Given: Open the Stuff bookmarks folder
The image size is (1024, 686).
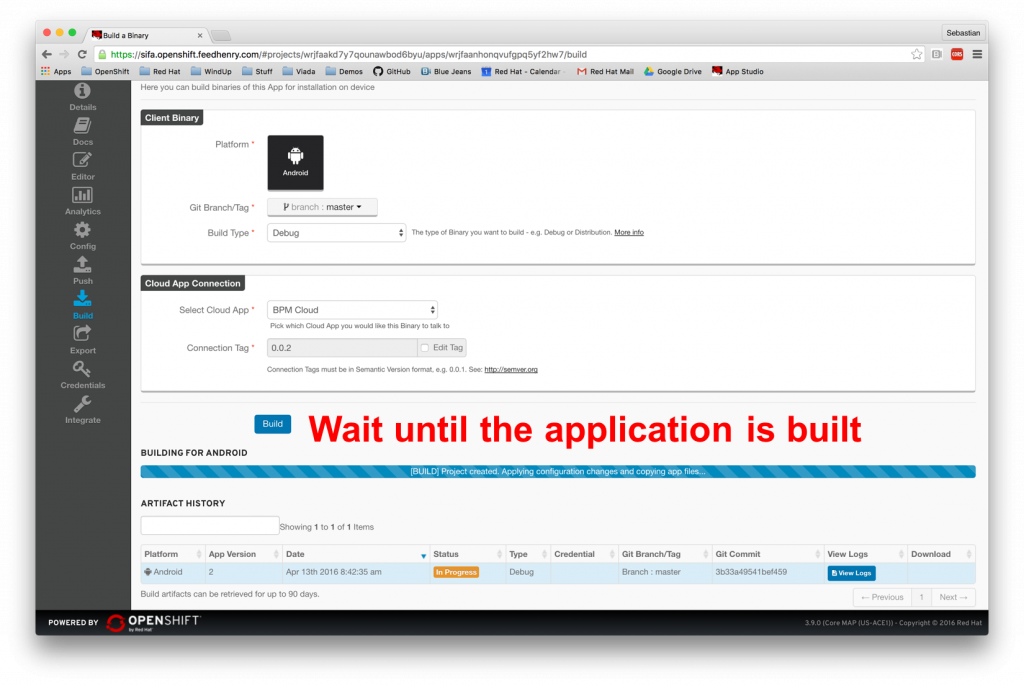Looking at the screenshot, I should click(x=257, y=72).
